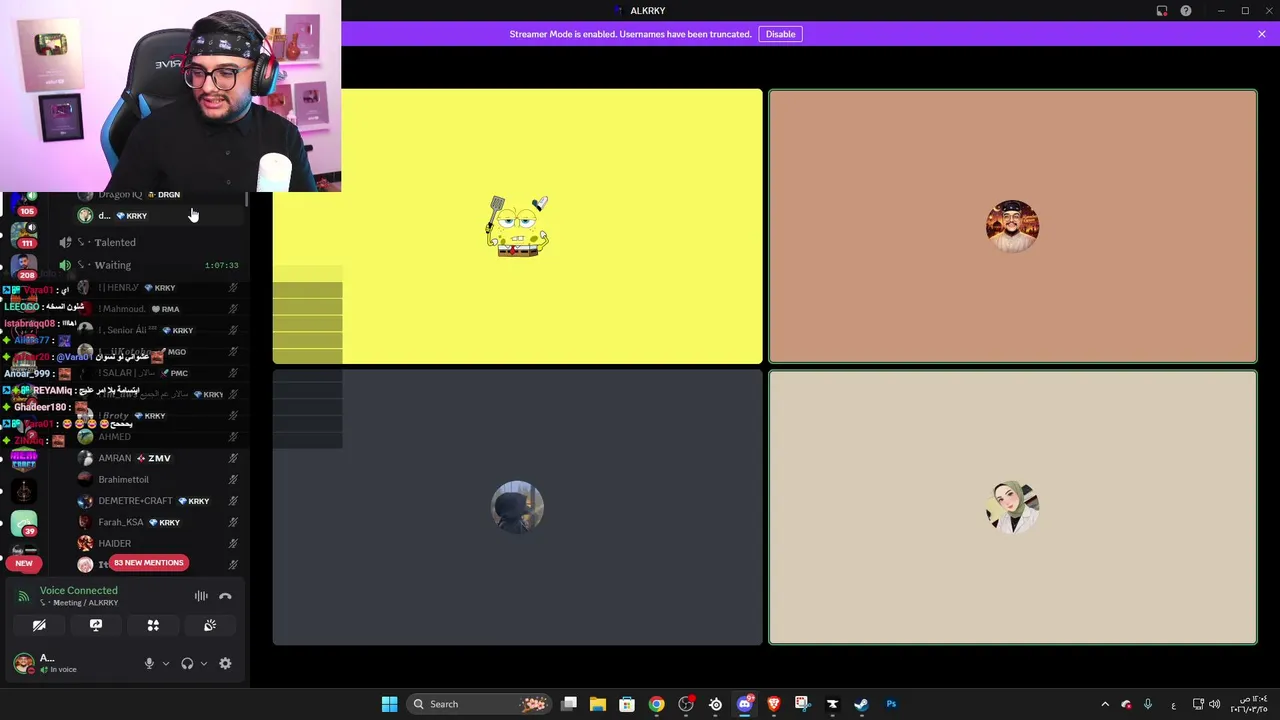Open SteelSeries app from the taskbar
This screenshot has width=1280, height=720.
715,704
